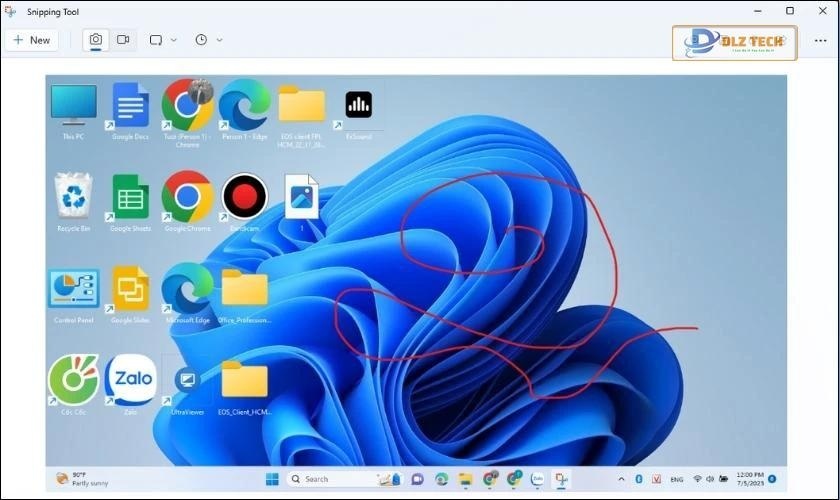Viewport: 840px width, 500px height.
Task: Click the Bandicam recorder icon
Action: 244,196
